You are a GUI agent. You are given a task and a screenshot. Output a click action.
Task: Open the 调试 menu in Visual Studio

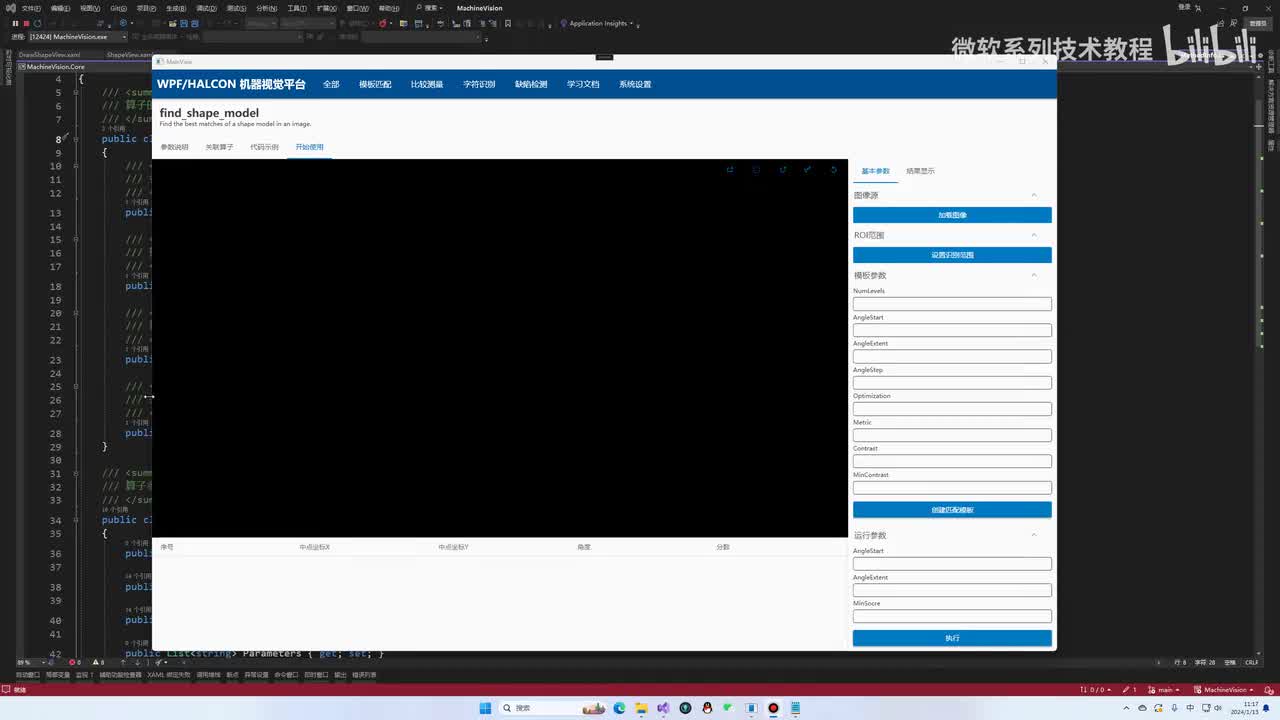click(207, 8)
